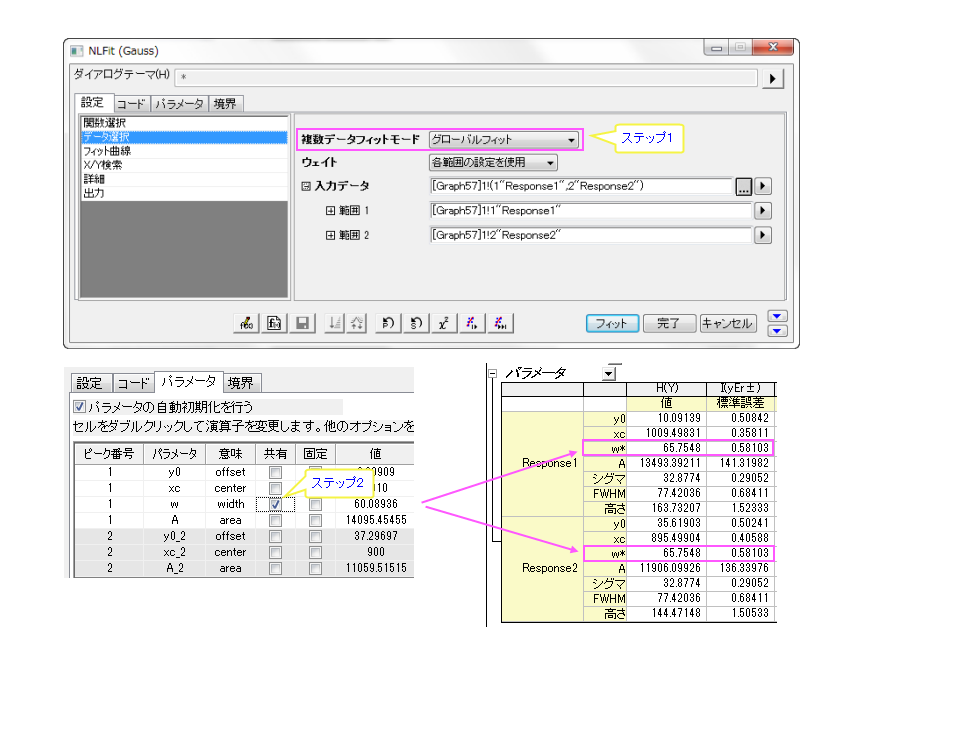Screen dimensions: 976x750
Task: Click the upper blue triangle panel button
Action: coord(777,316)
